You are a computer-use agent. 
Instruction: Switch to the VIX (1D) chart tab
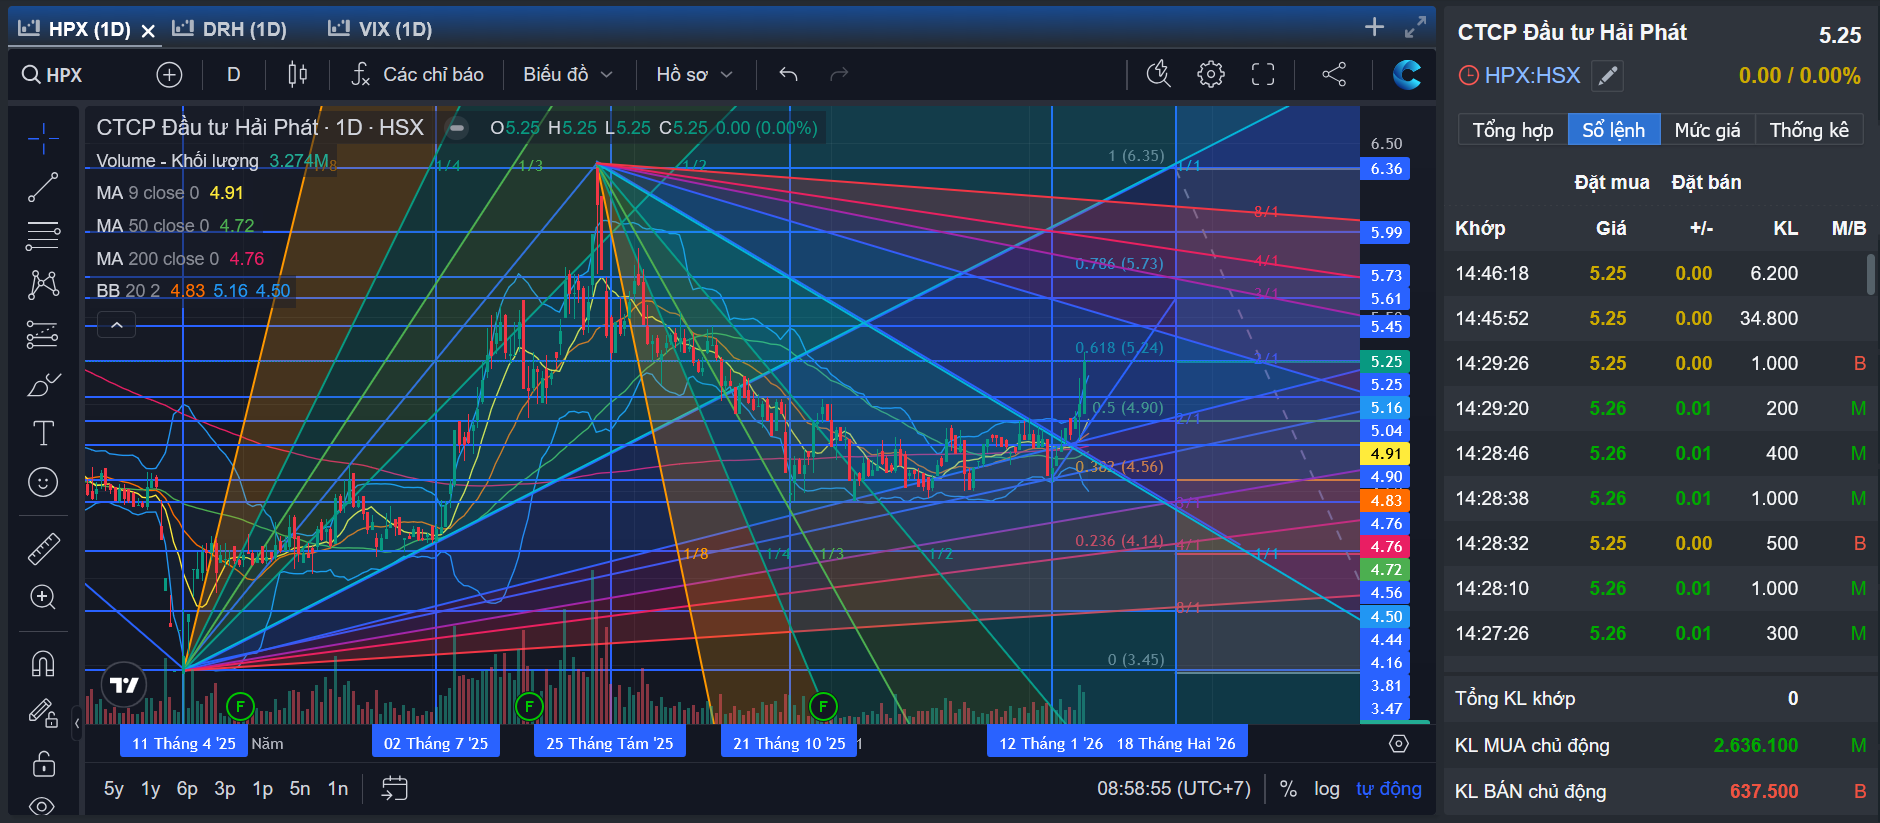pos(381,29)
